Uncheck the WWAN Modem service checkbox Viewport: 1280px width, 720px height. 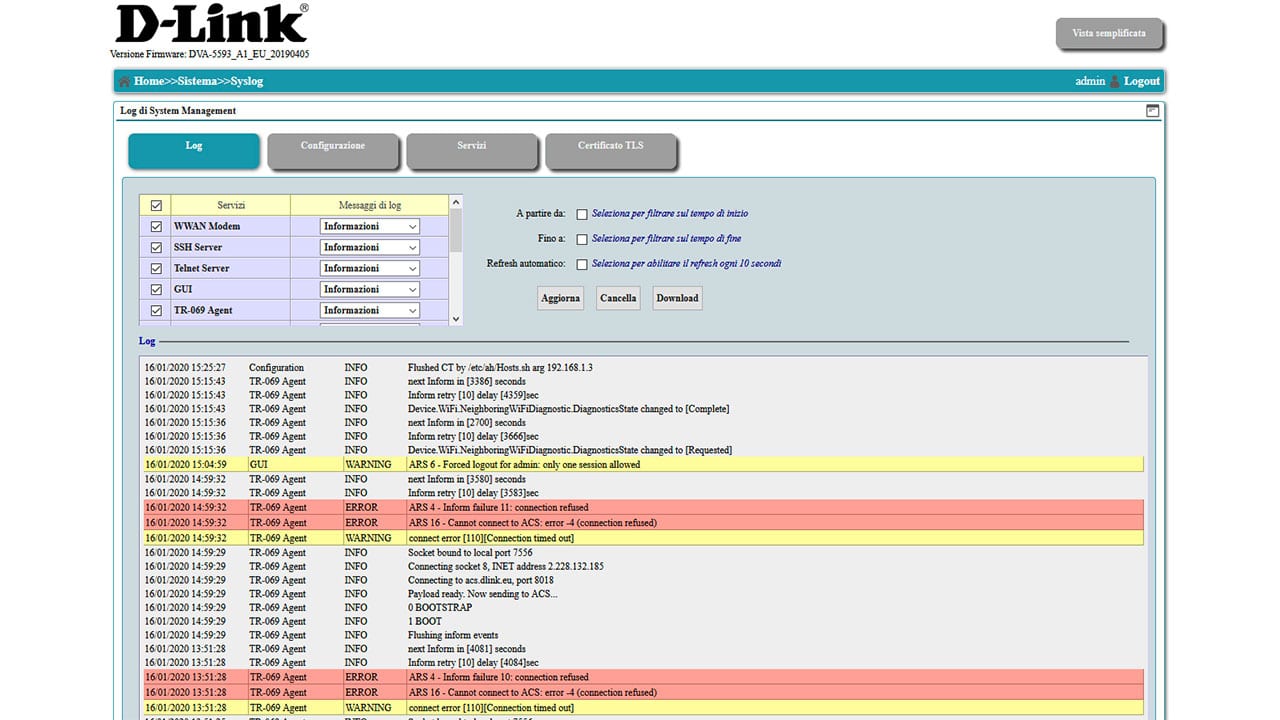(x=156, y=226)
